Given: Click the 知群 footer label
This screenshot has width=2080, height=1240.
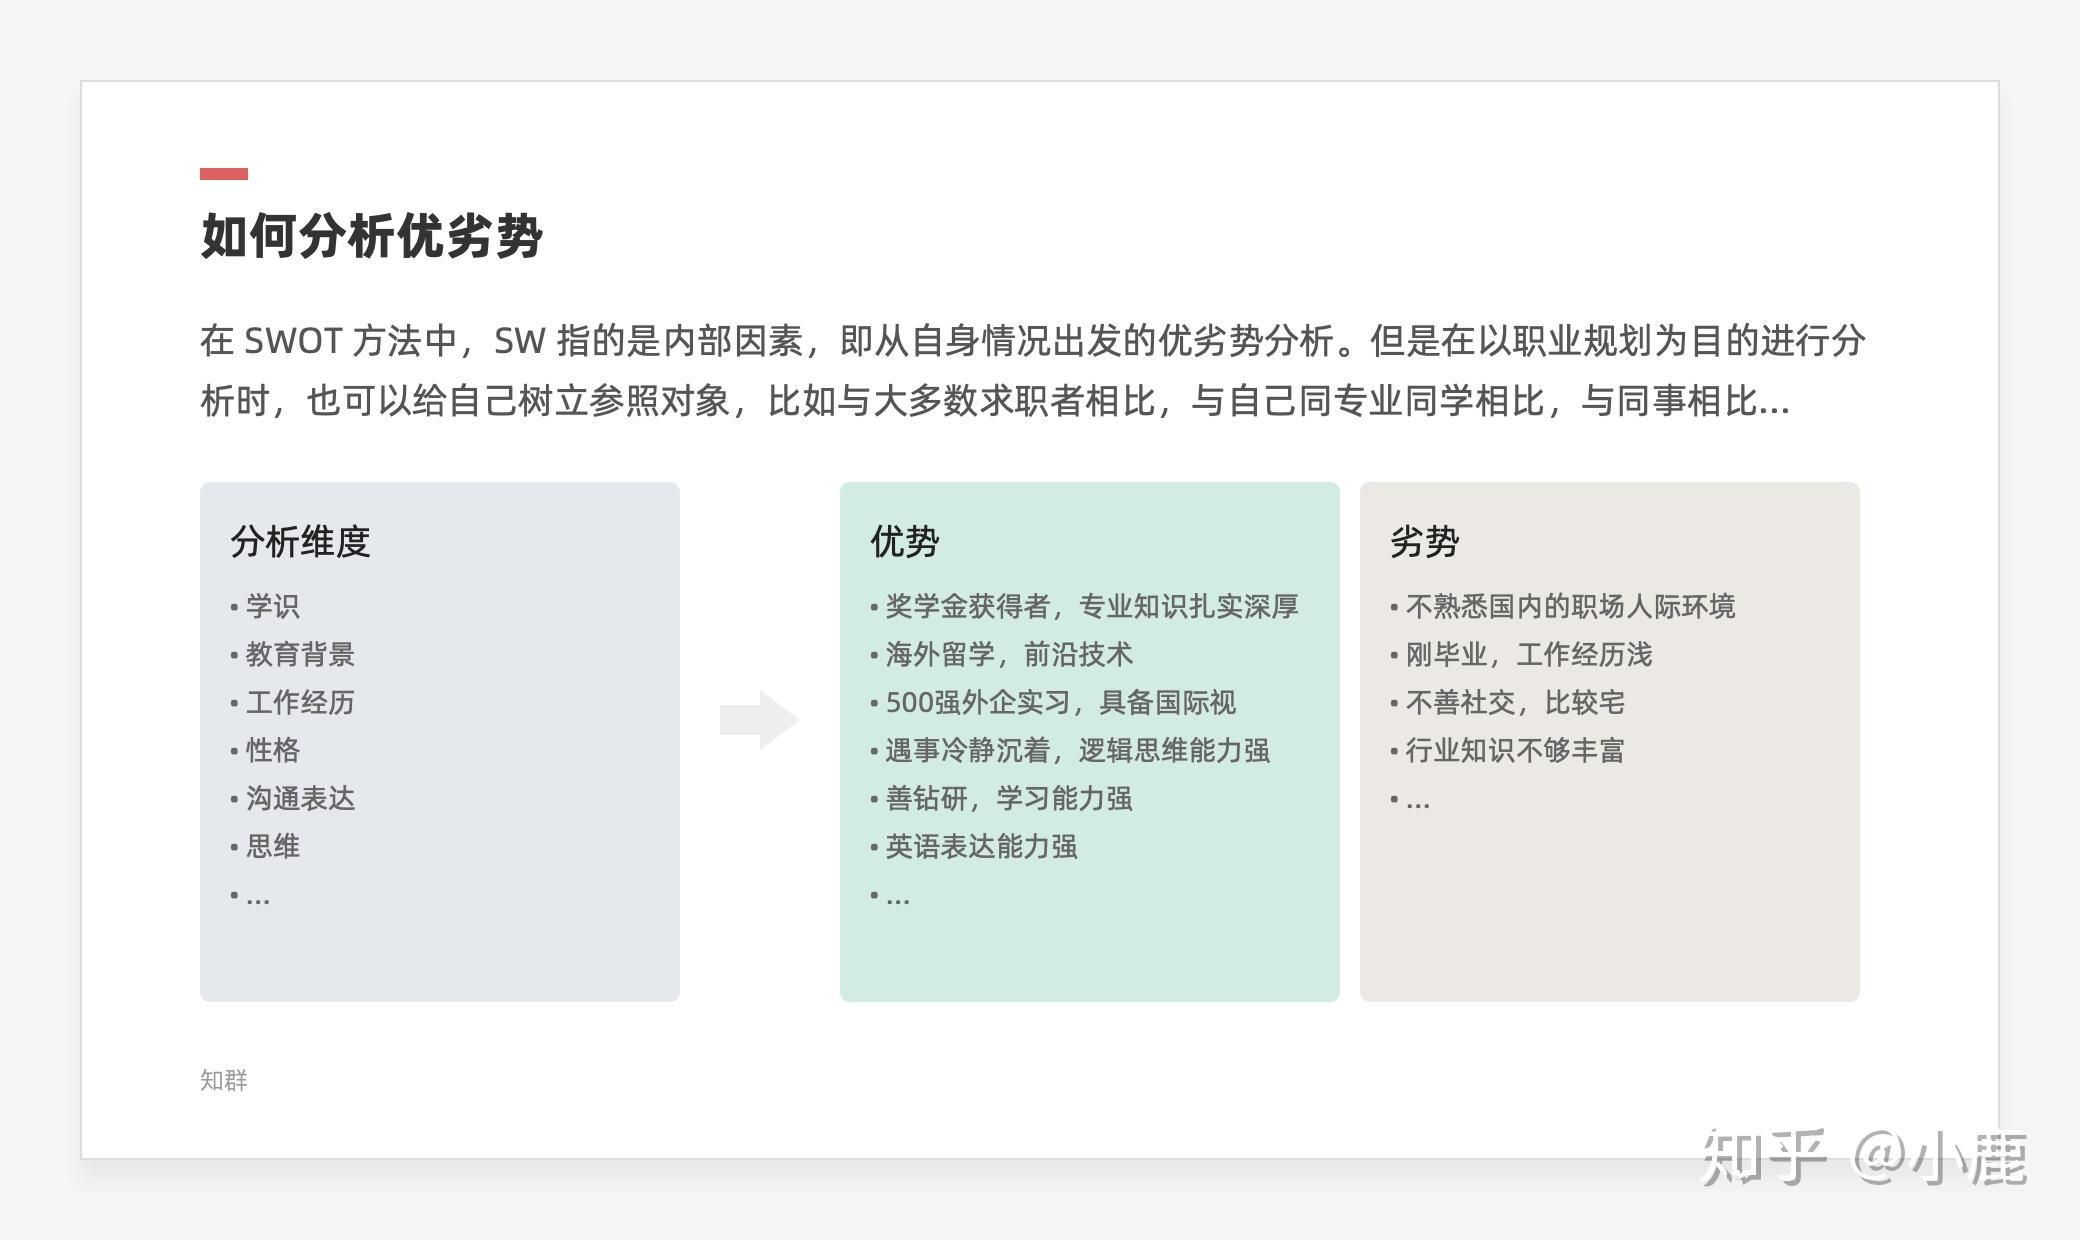Looking at the screenshot, I should pyautogui.click(x=224, y=1080).
